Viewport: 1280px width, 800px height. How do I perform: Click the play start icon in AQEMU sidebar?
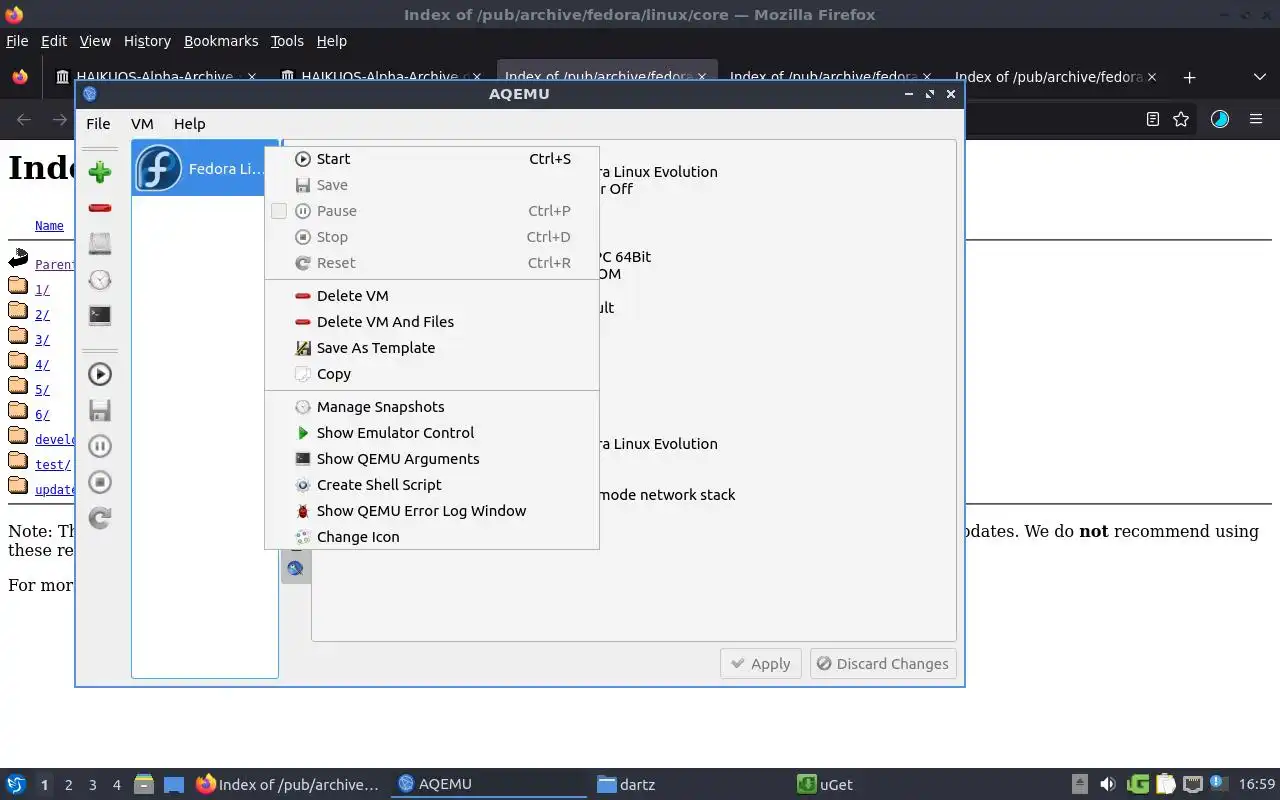[x=100, y=374]
